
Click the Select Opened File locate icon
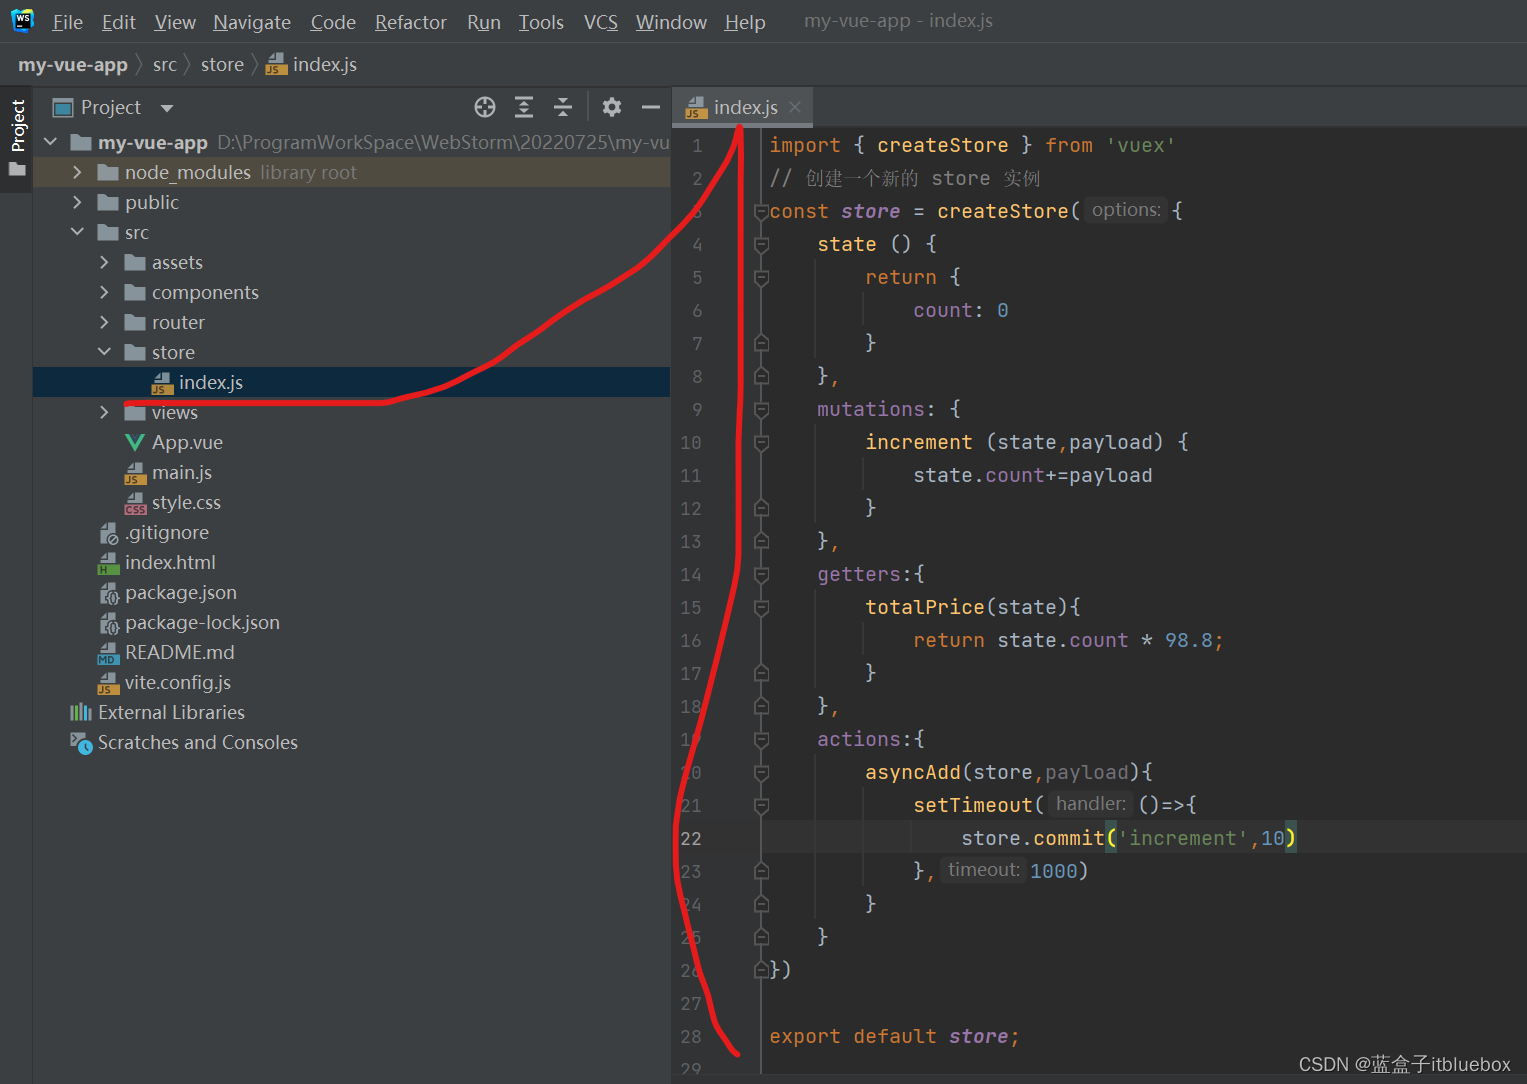(x=485, y=107)
